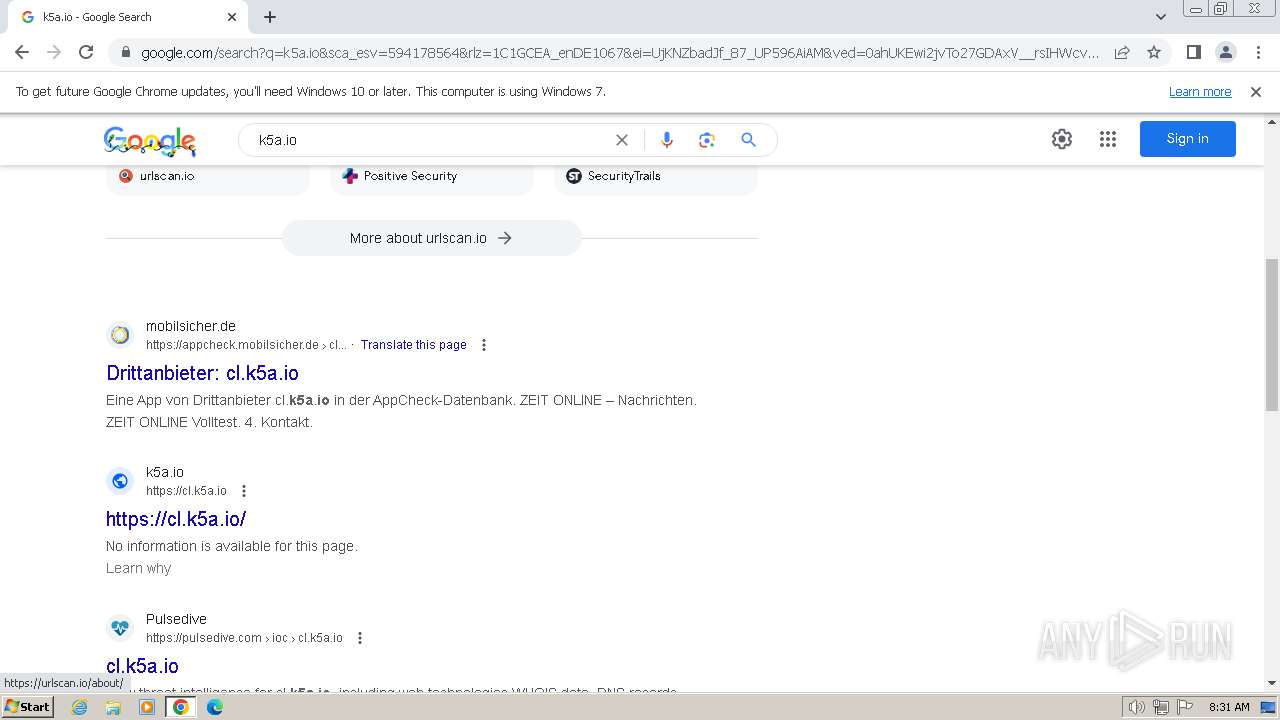Select the k5a.io - Google Search tab
Viewport: 1280px width, 720px height.
click(x=128, y=17)
